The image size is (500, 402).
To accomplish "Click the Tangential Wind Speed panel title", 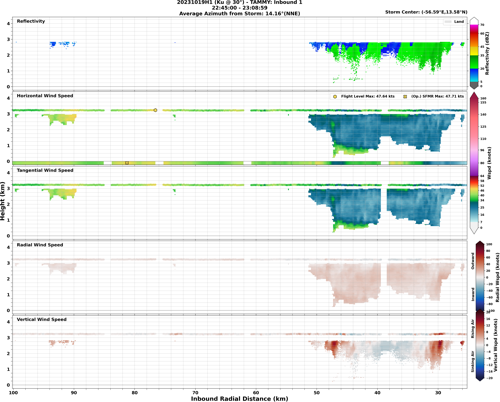I will tap(45, 170).
